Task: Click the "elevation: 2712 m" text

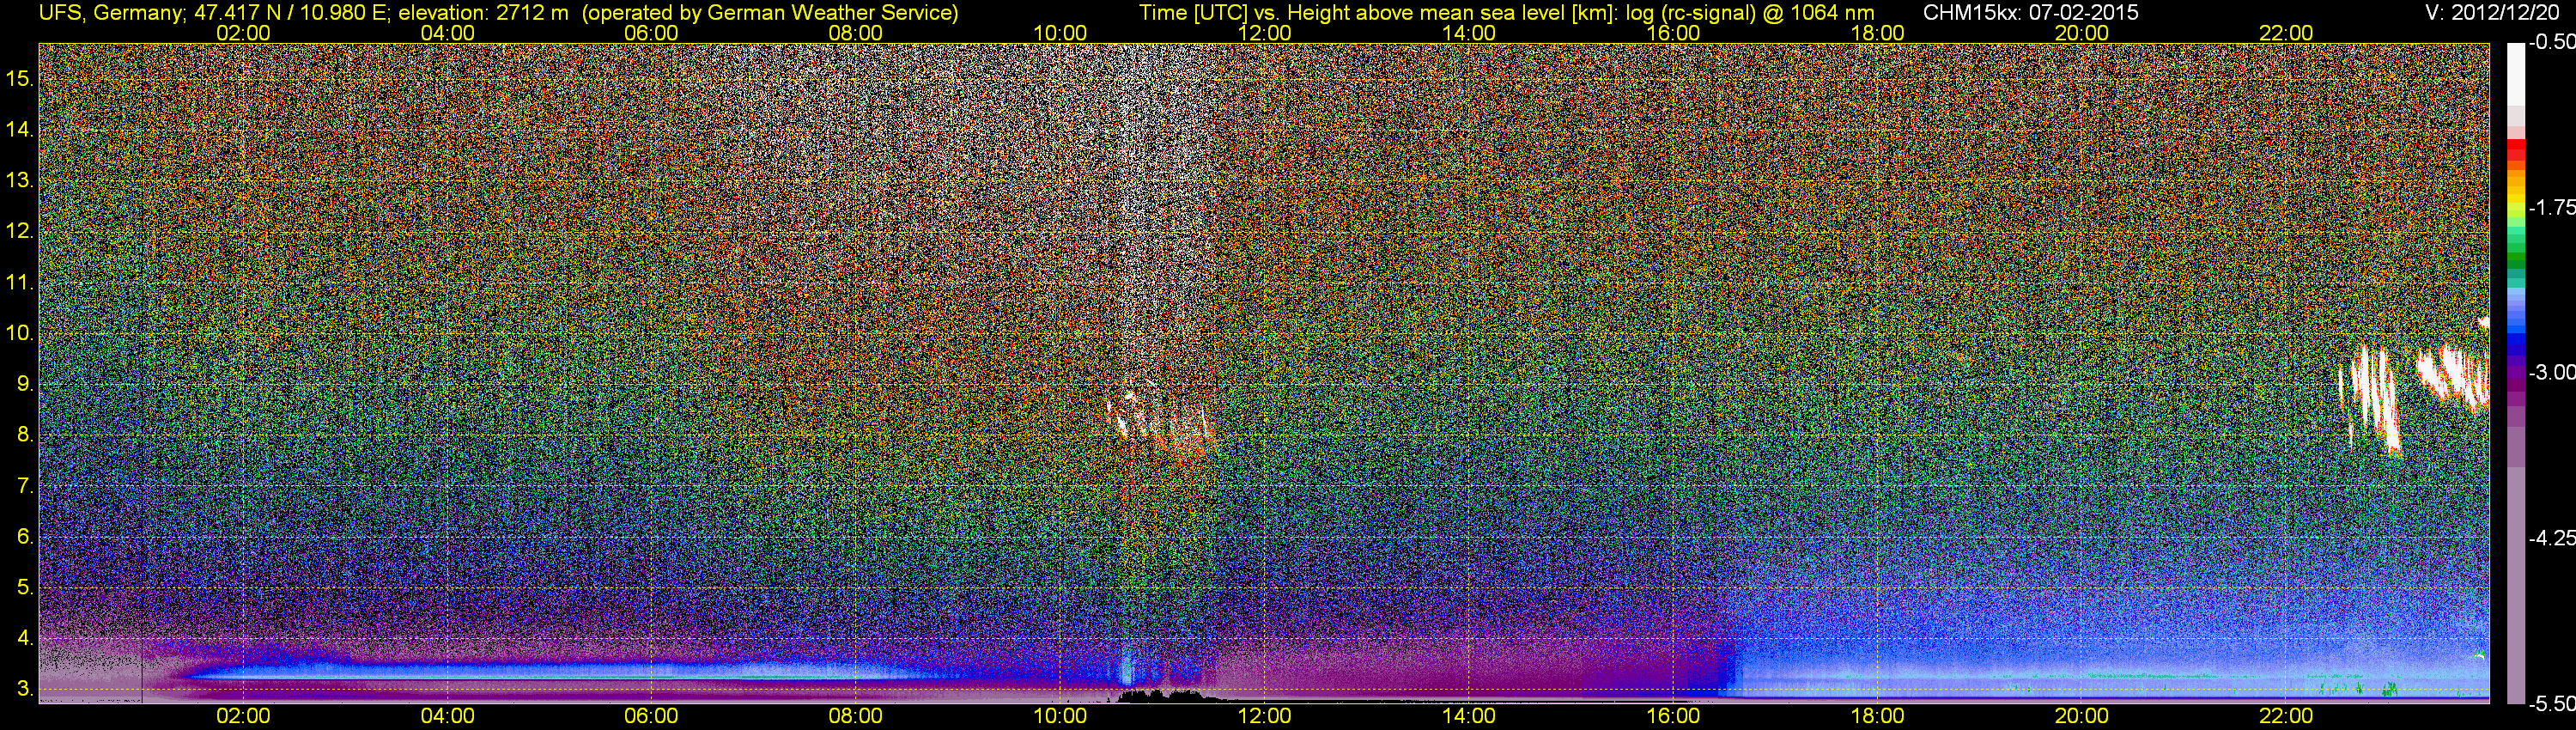Action: 485,13
